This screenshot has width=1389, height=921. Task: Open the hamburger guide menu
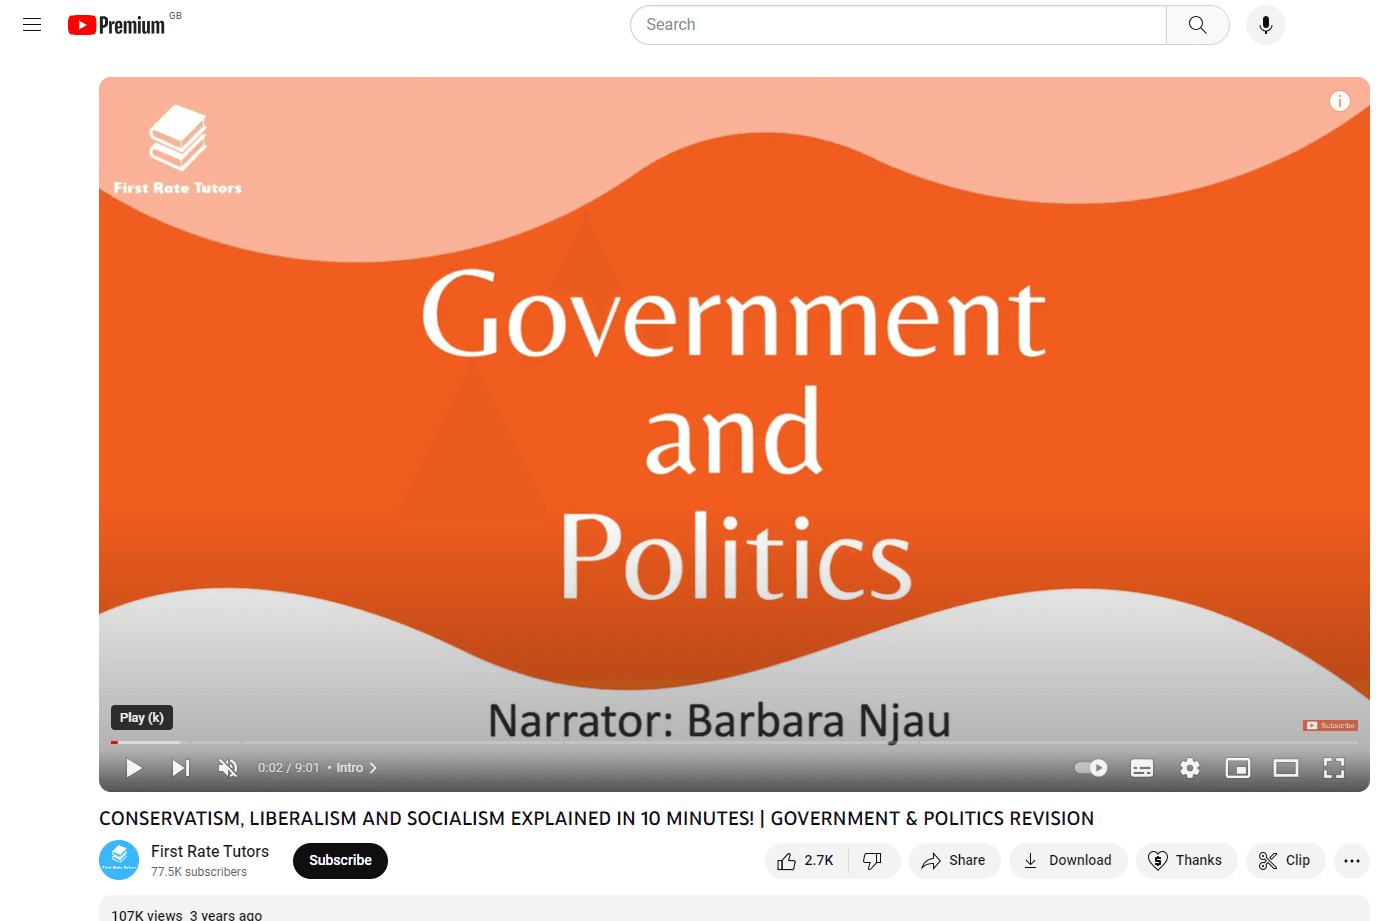tap(32, 25)
